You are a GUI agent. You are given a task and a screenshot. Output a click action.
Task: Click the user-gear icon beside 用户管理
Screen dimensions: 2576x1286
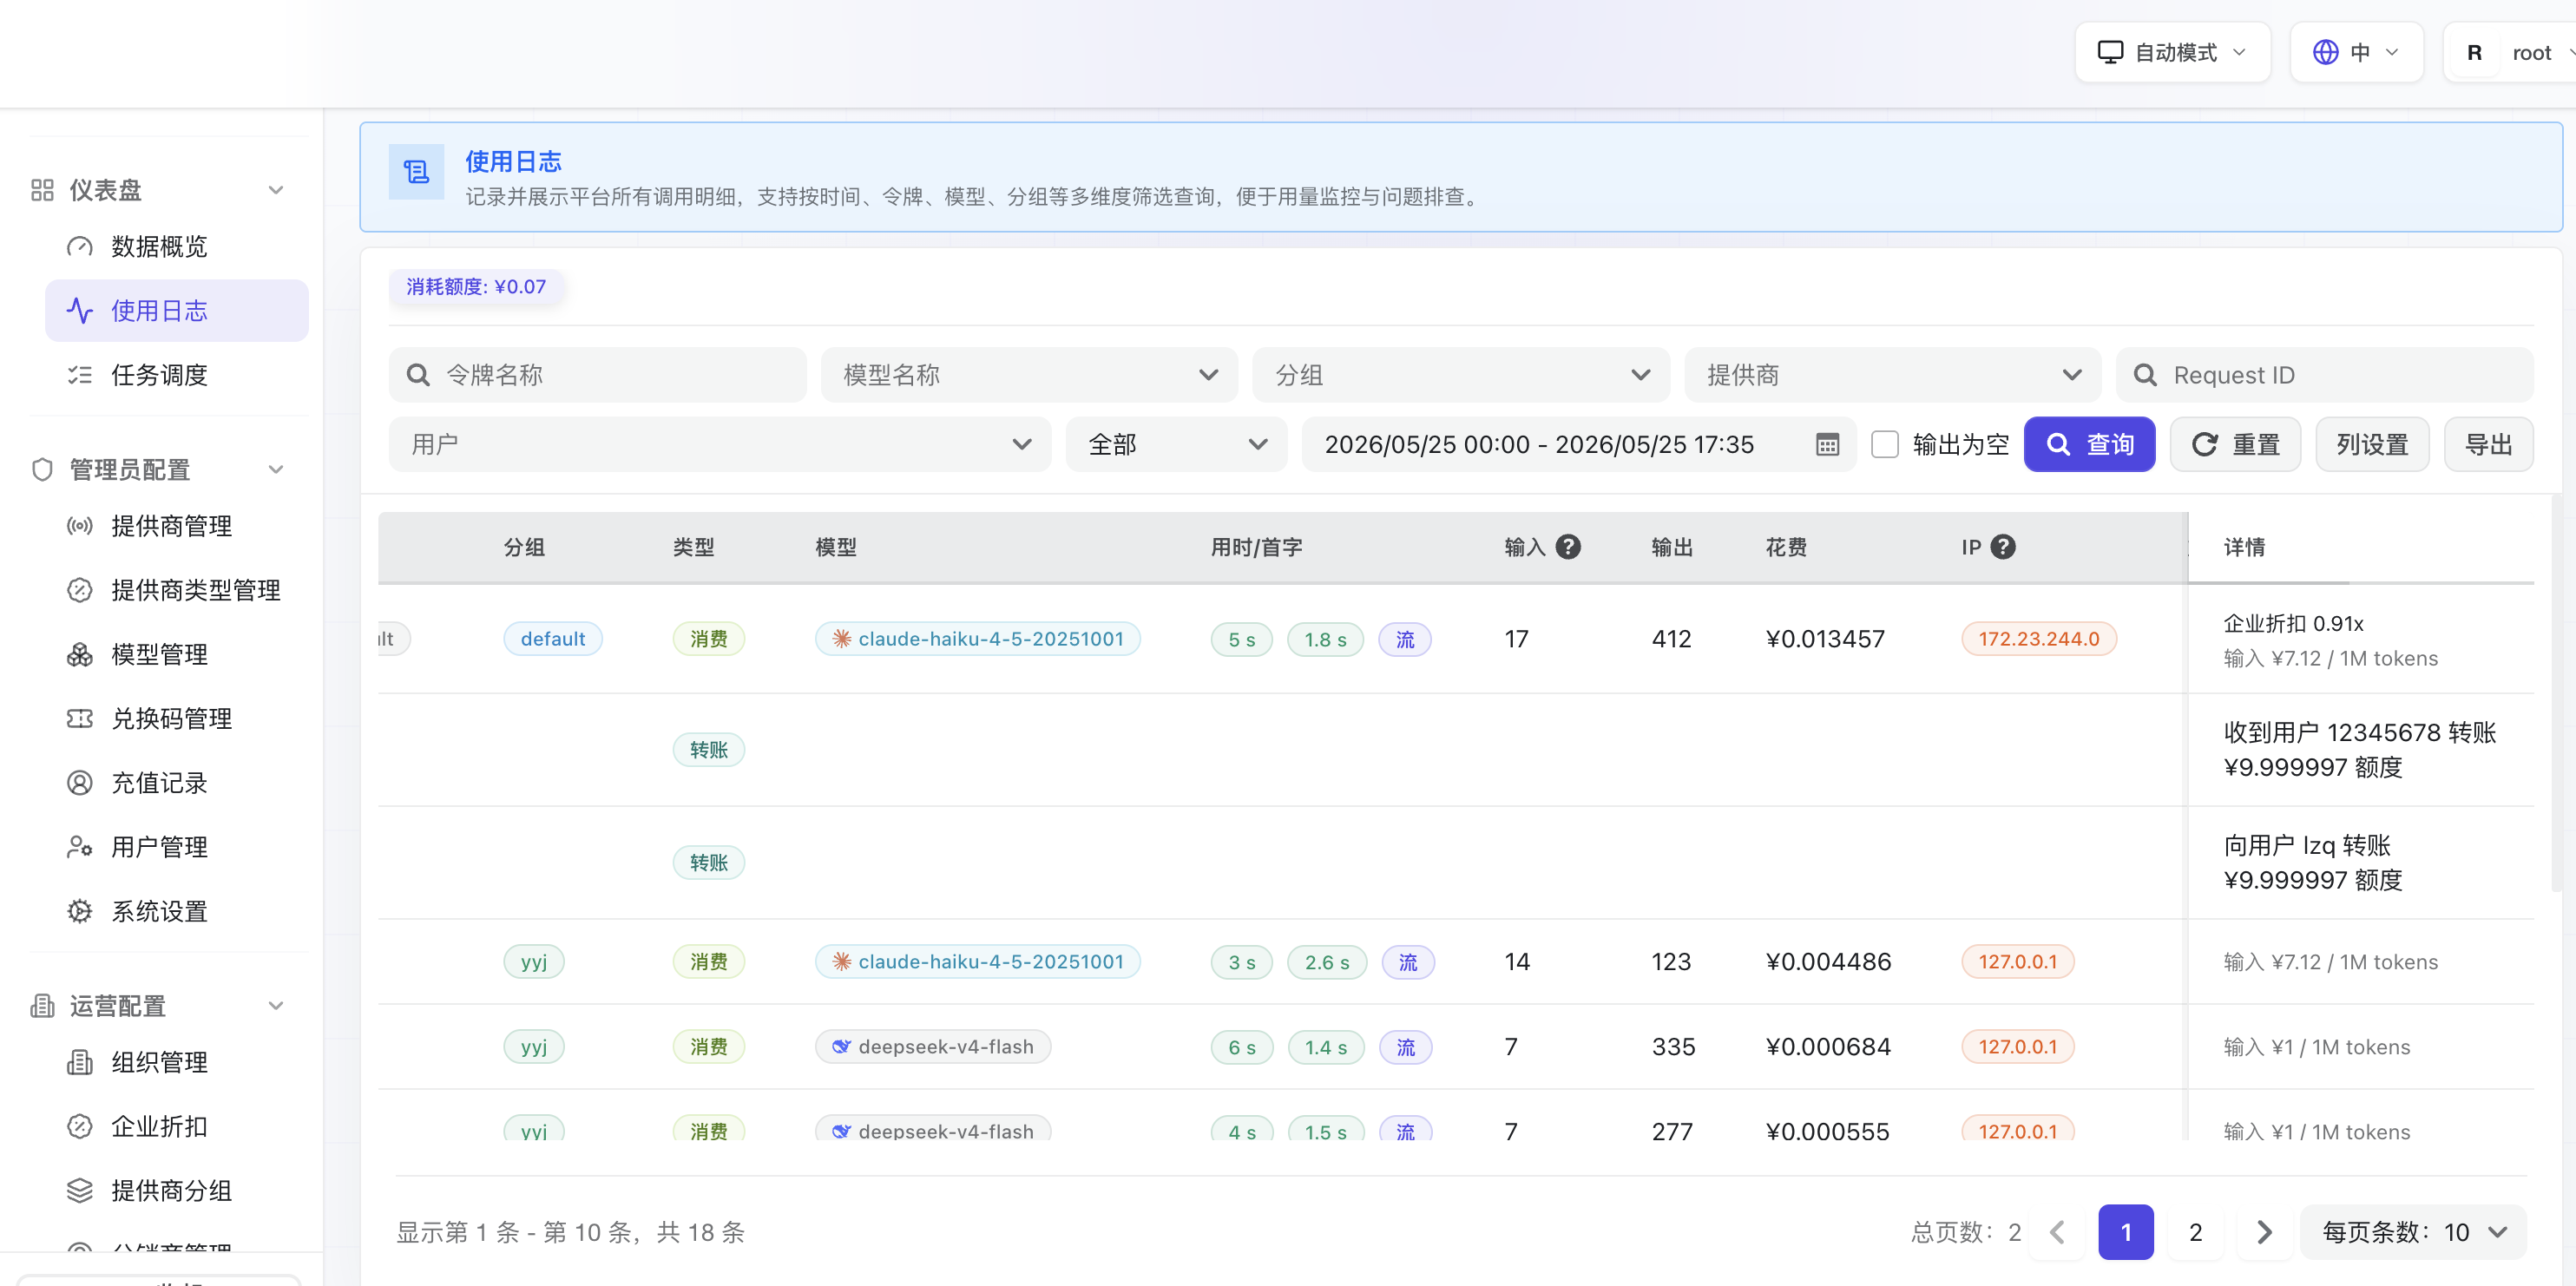(79, 847)
